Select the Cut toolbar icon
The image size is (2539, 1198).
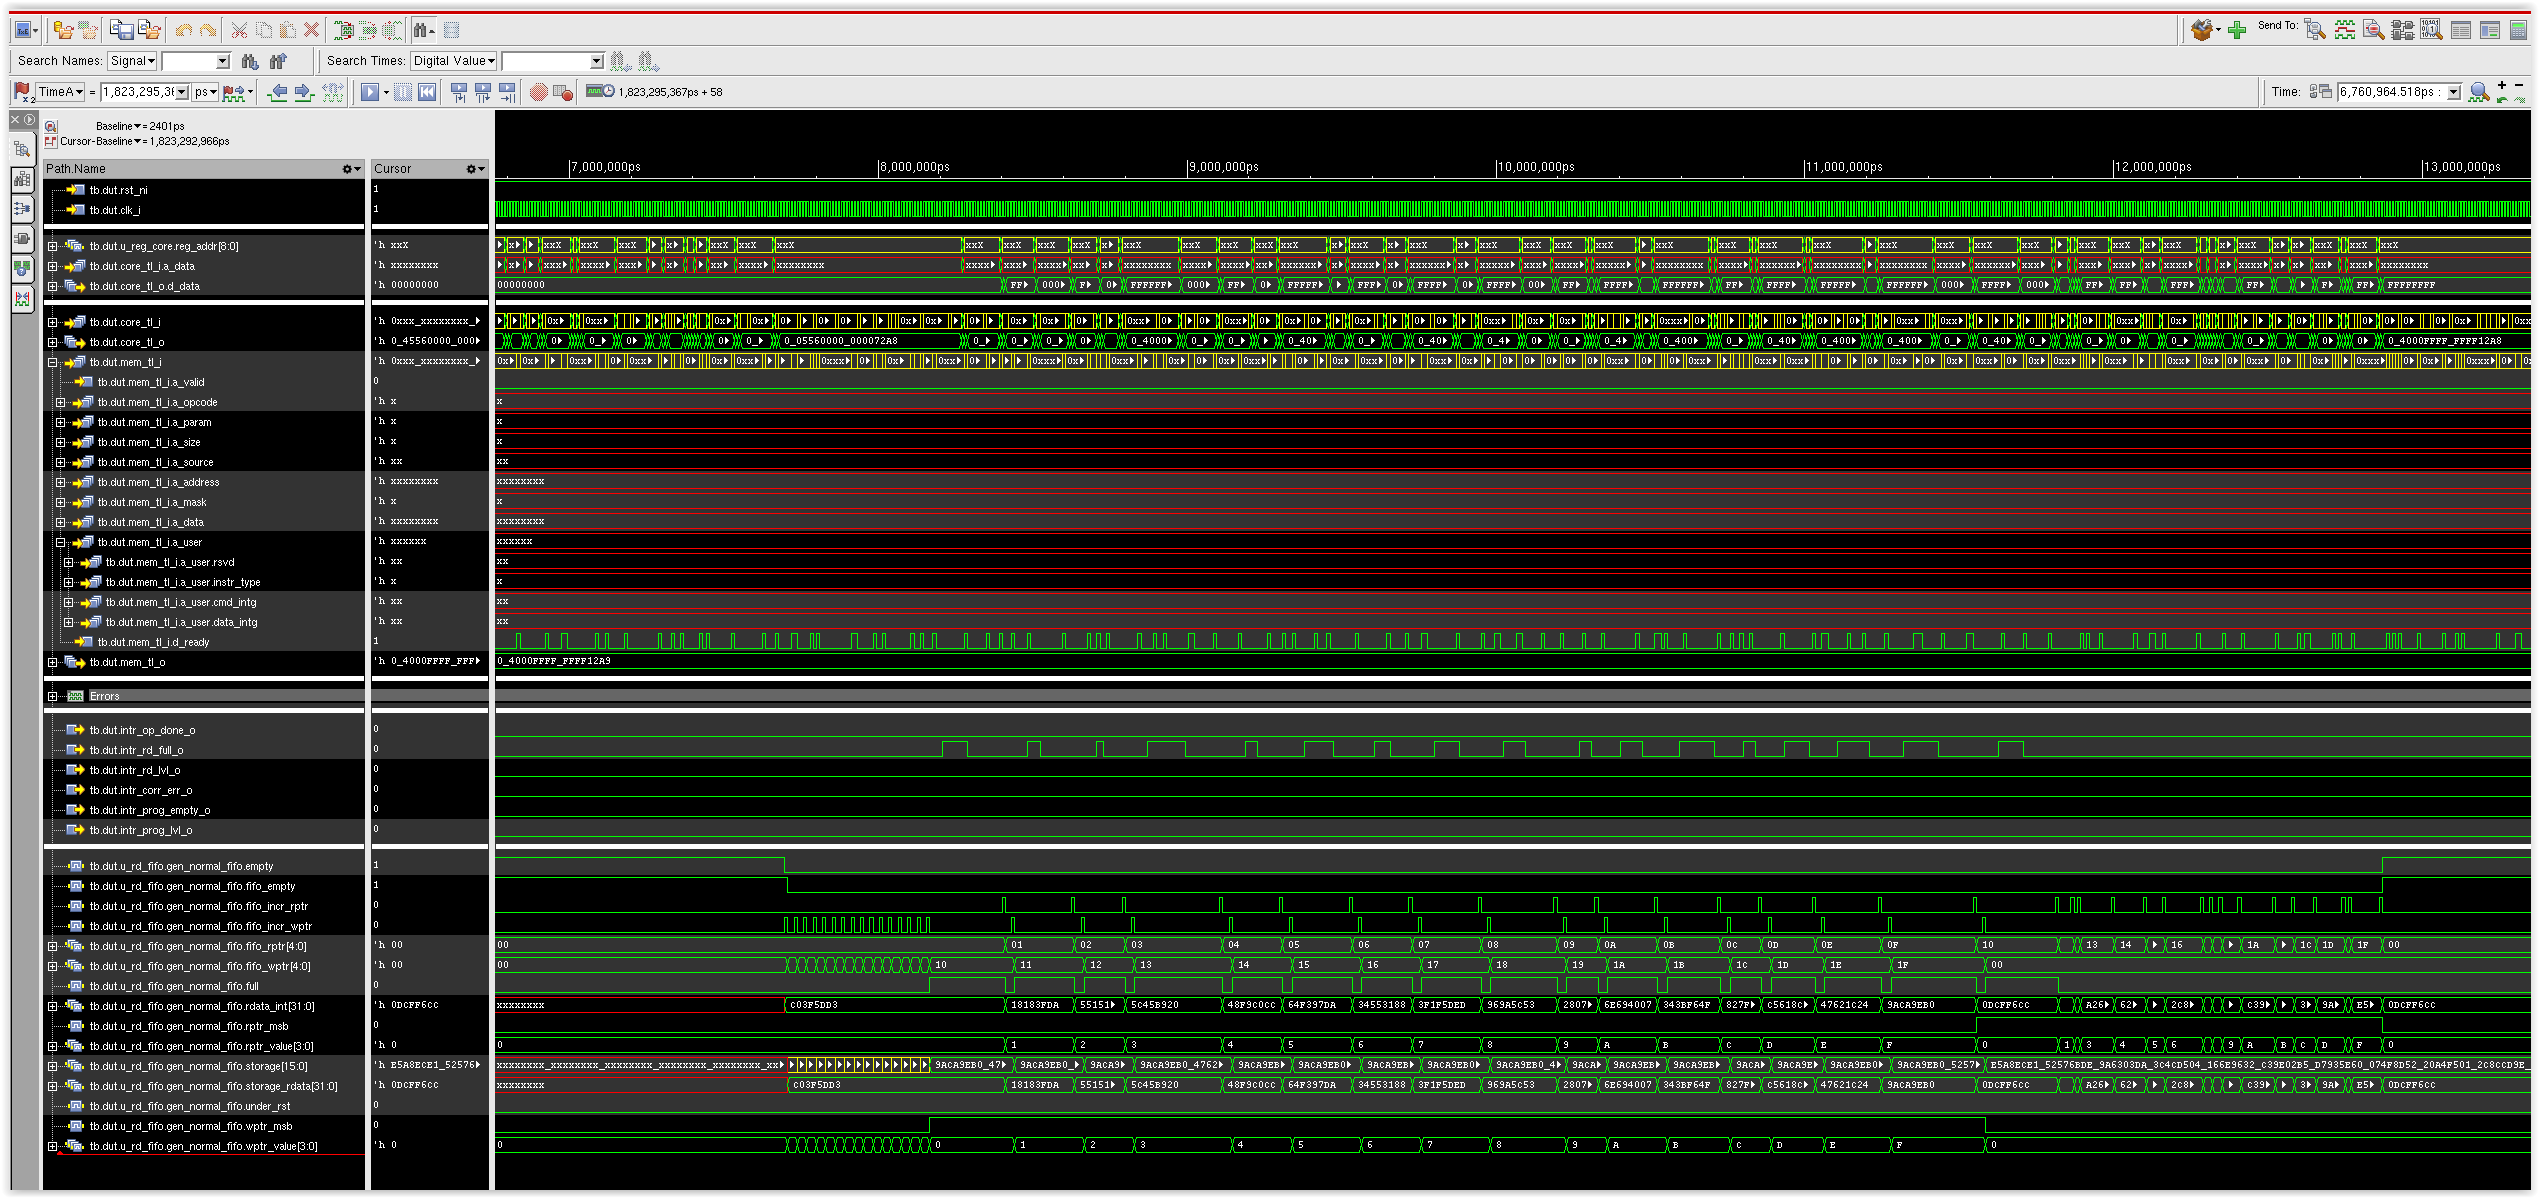(238, 30)
